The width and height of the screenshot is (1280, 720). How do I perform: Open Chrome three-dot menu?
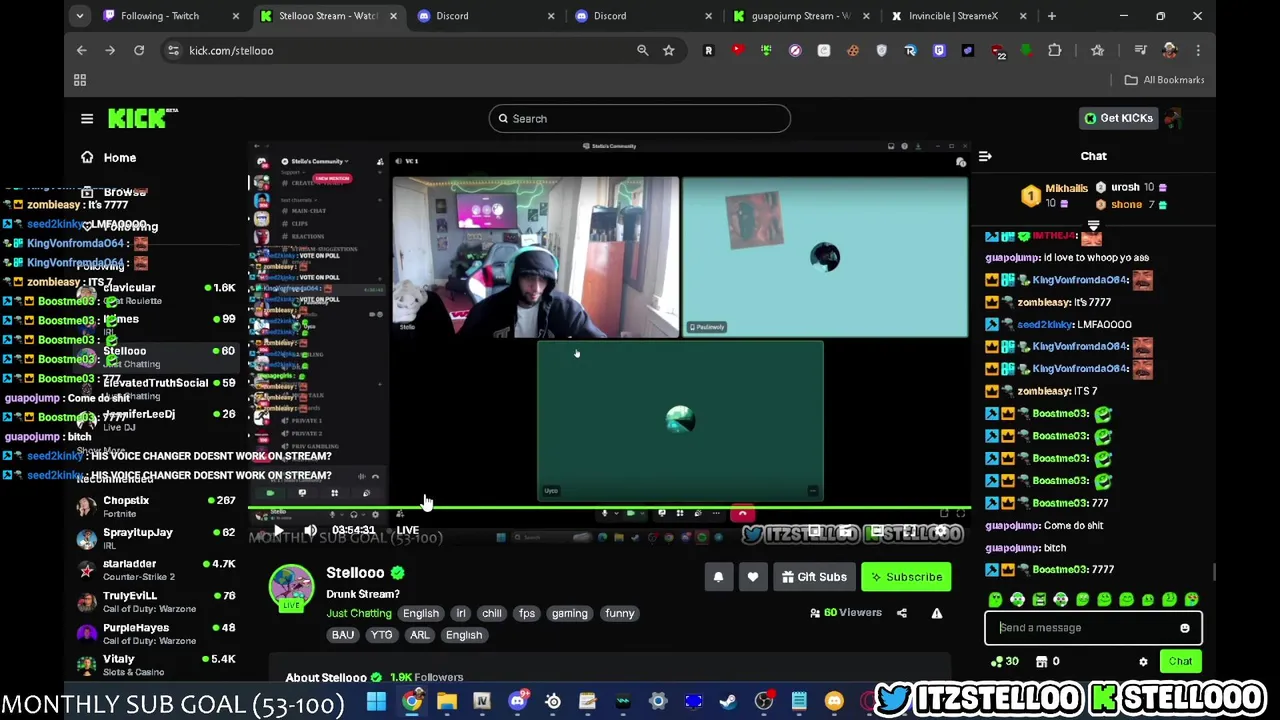pos(1198,50)
